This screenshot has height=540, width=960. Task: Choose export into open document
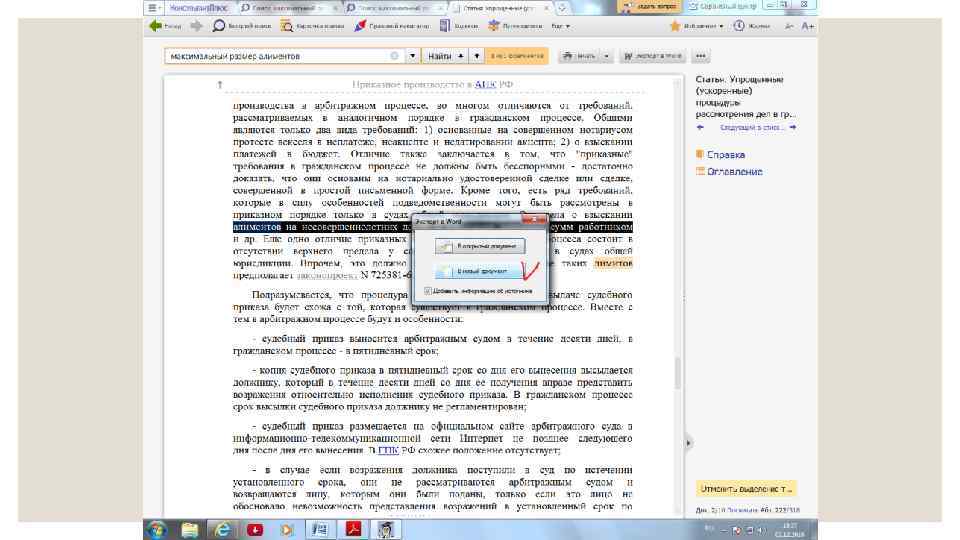[x=480, y=246]
